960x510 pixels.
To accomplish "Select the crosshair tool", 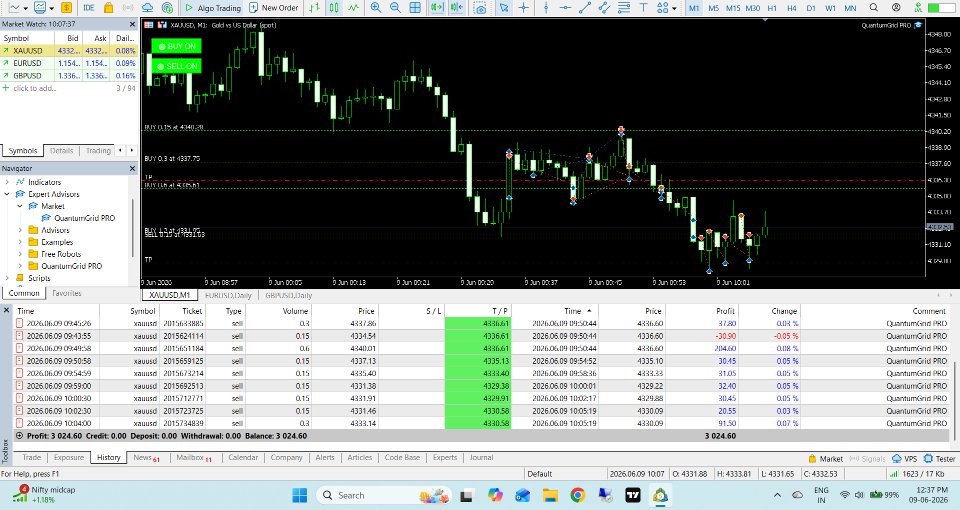I will click(523, 8).
